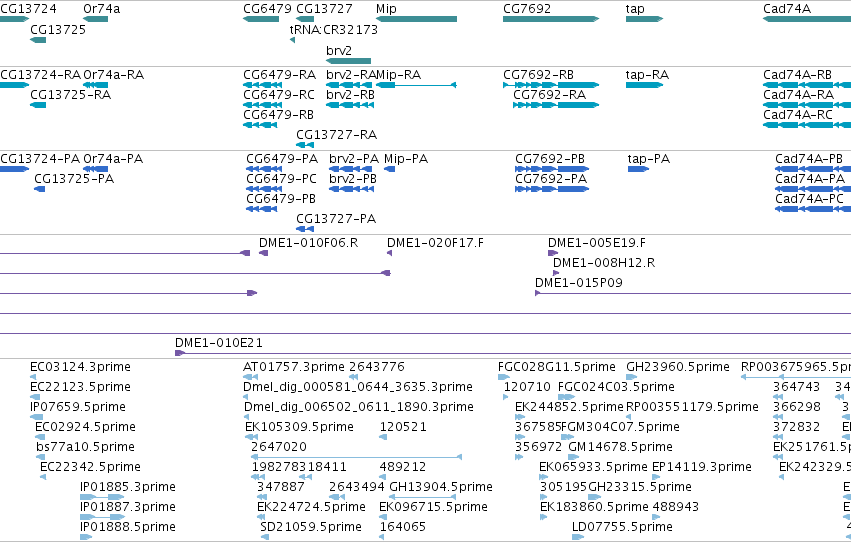Select the DME1-020F17.F clone label
Screen dimensions: 851x542
pyautogui.click(x=435, y=243)
